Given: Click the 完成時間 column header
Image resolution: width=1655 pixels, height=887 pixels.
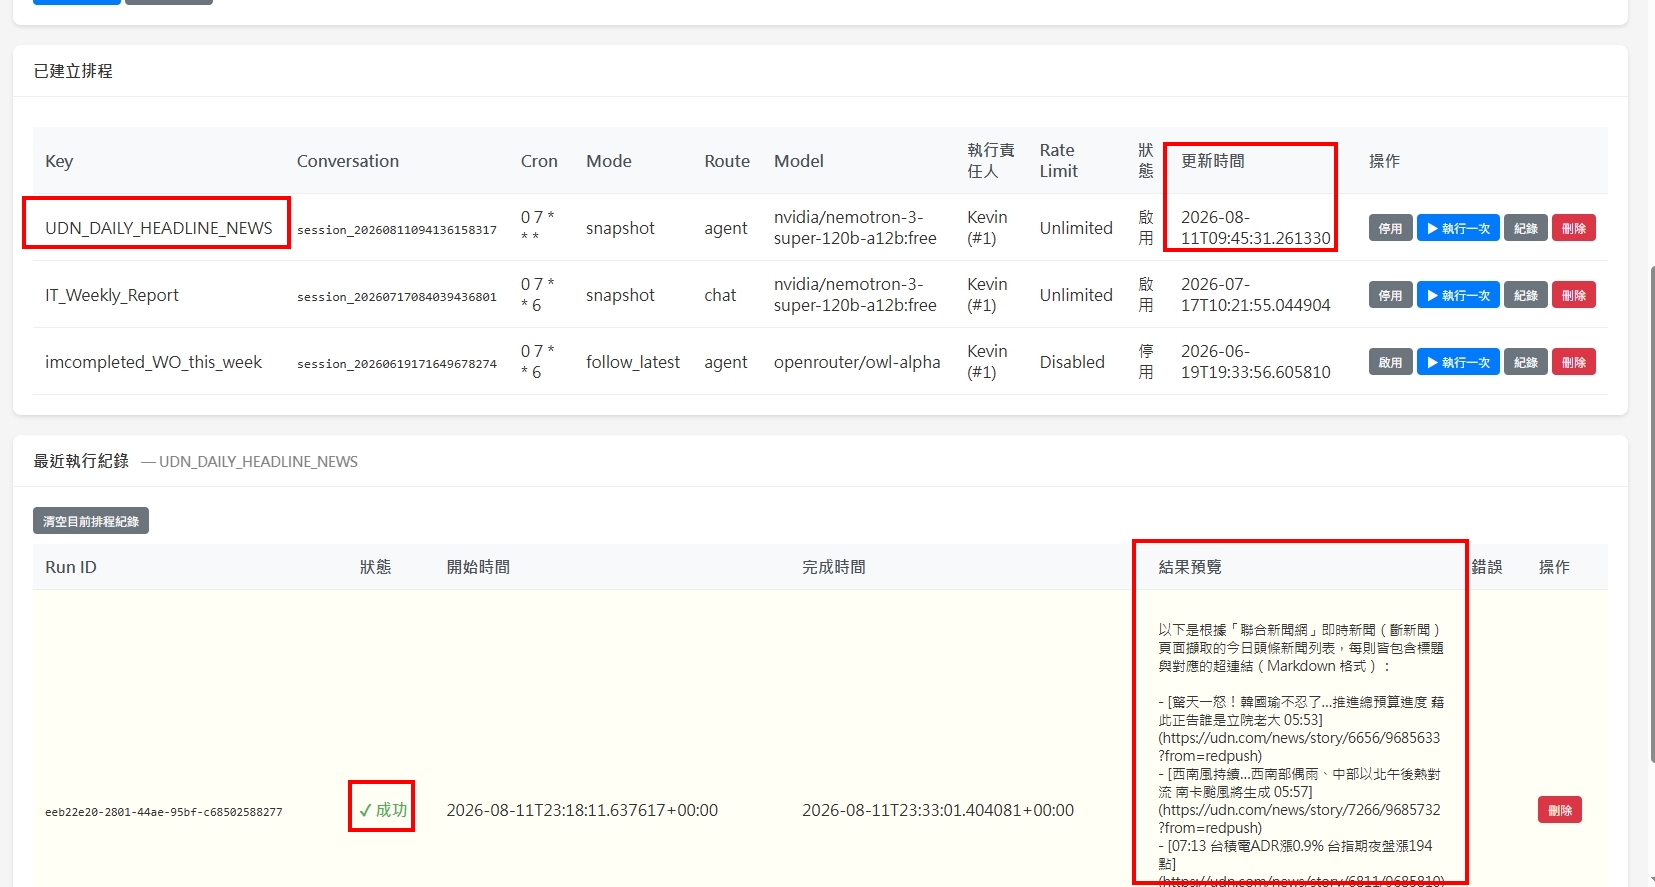Looking at the screenshot, I should pyautogui.click(x=834, y=567).
